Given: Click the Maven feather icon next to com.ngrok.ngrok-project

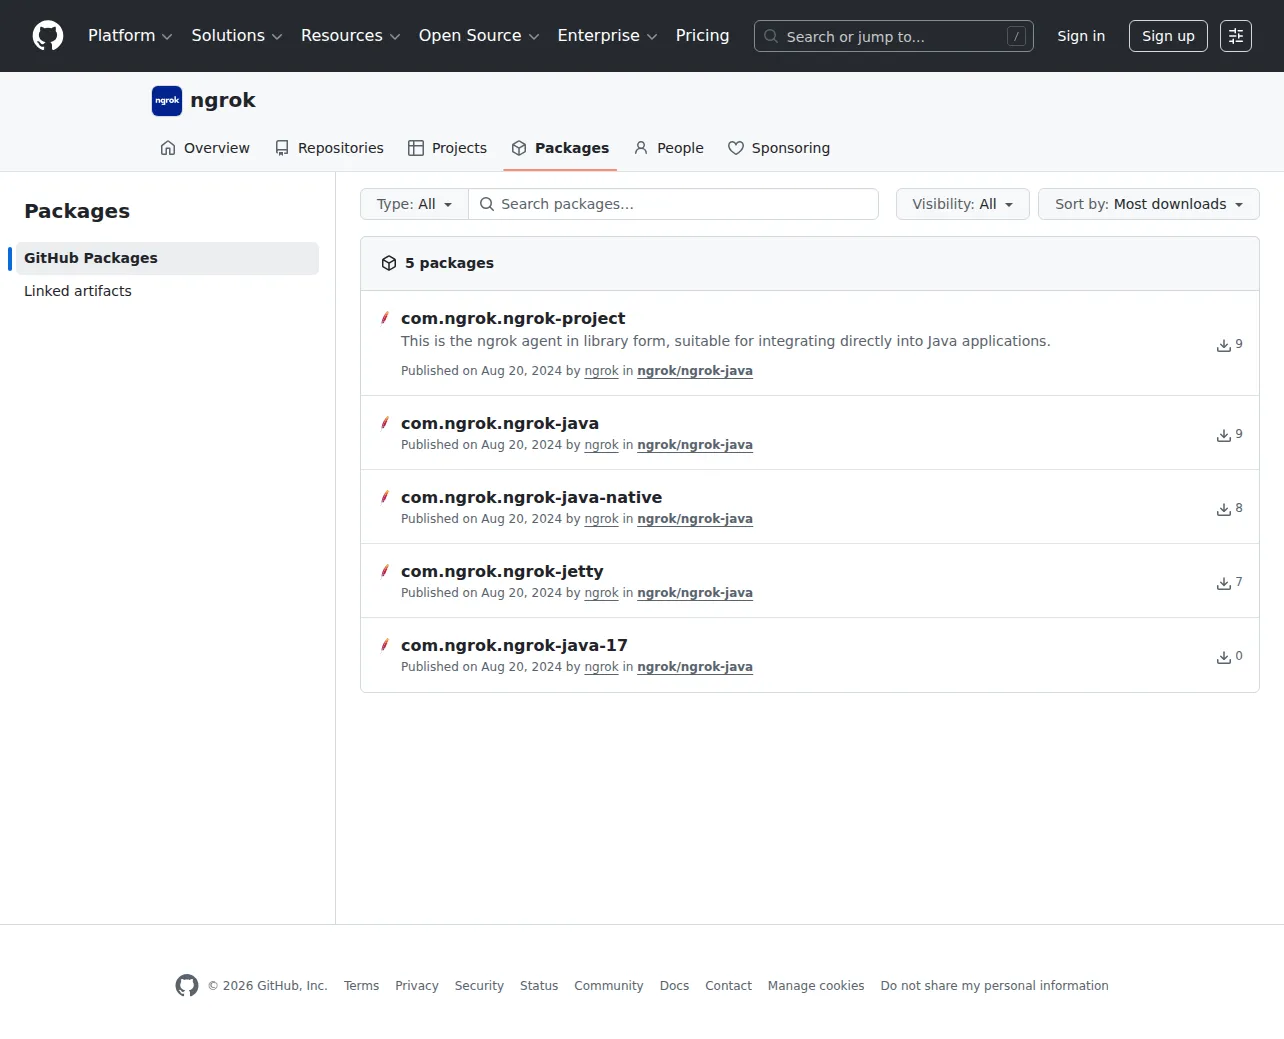Looking at the screenshot, I should click(385, 318).
